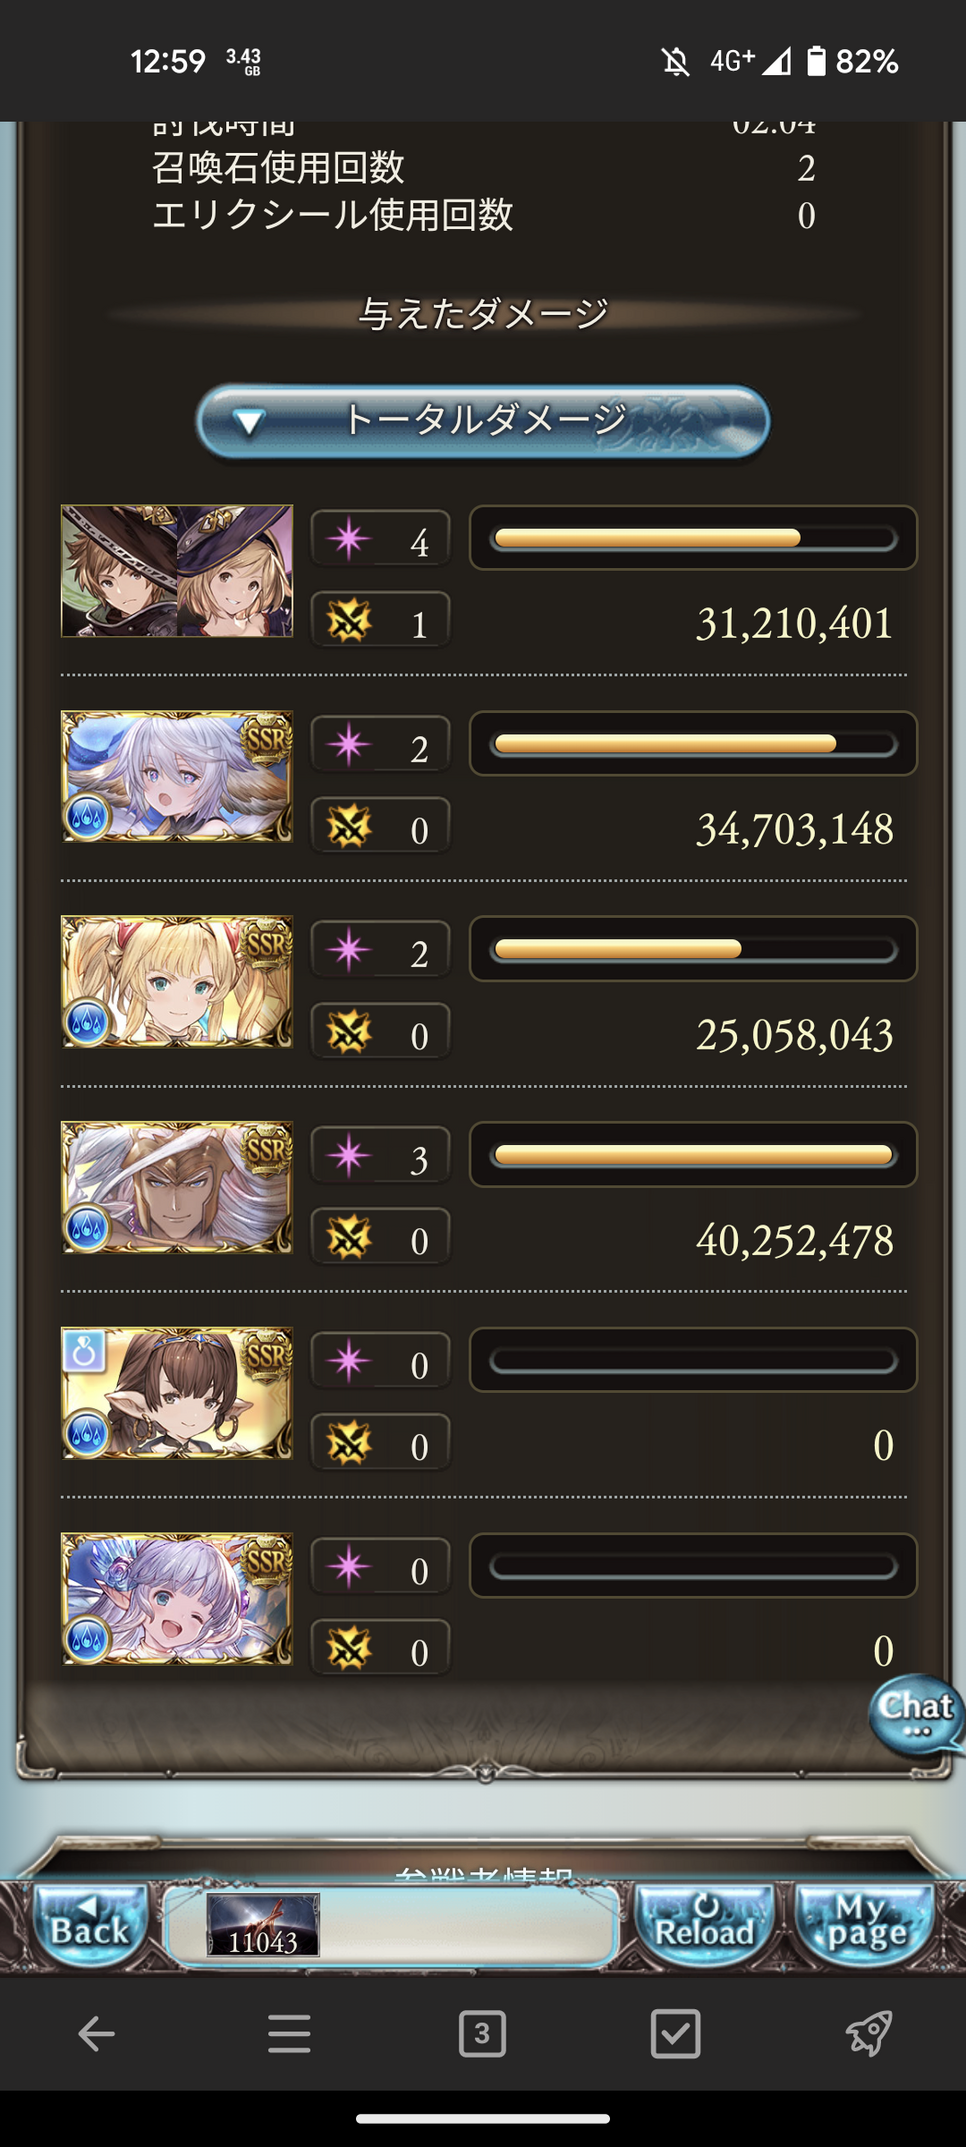Click the skull icon showing 1 for main character
966x2147 pixels.
pyautogui.click(x=349, y=621)
